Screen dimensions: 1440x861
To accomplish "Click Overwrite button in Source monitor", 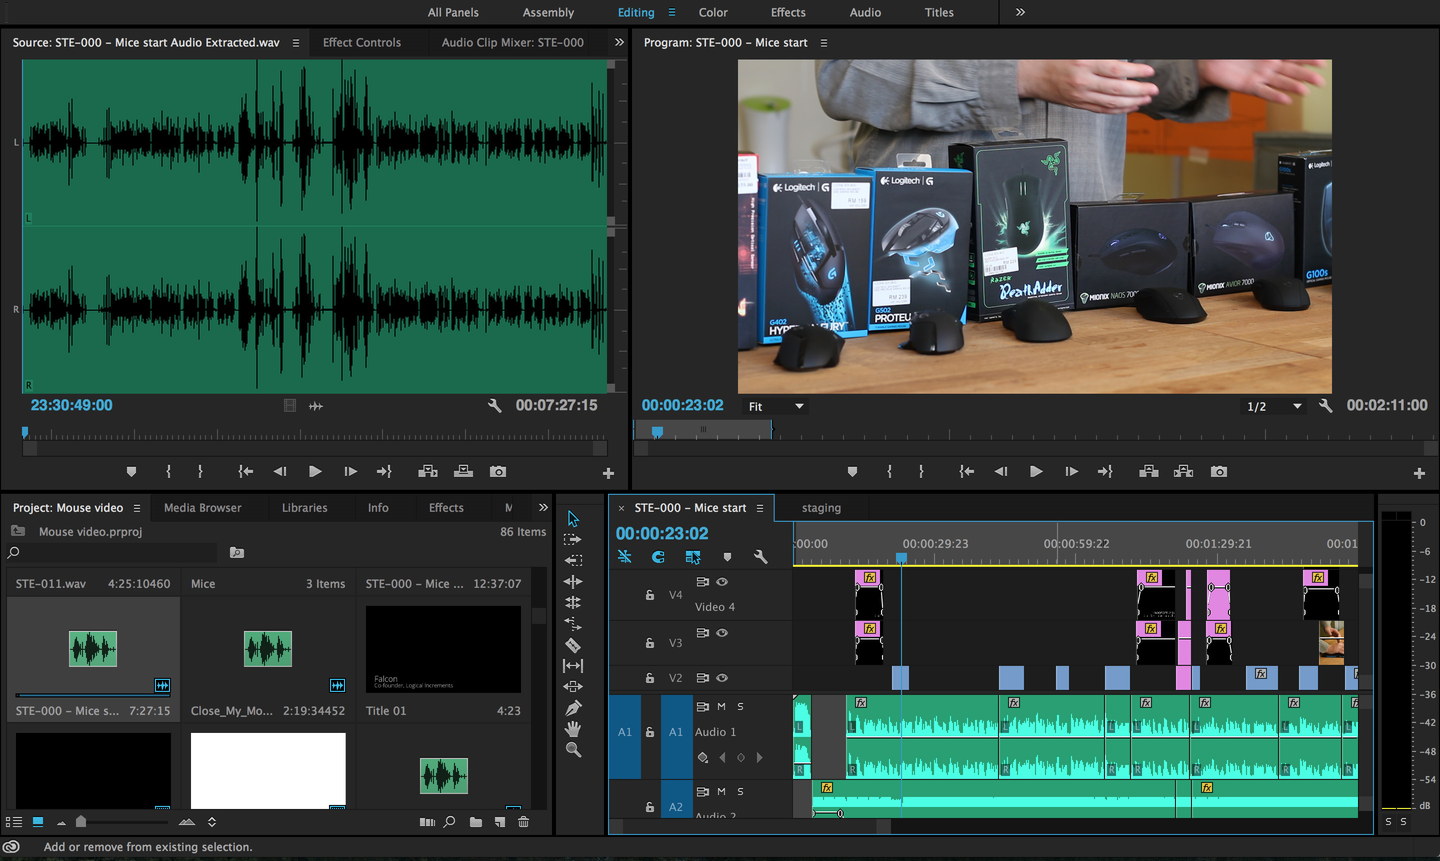I will click(x=463, y=471).
